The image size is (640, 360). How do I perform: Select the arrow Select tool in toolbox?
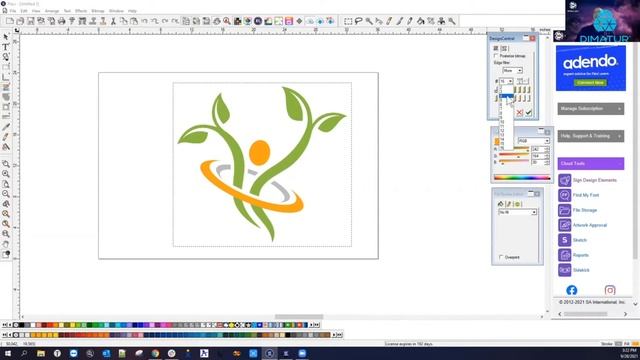[x=6, y=37]
